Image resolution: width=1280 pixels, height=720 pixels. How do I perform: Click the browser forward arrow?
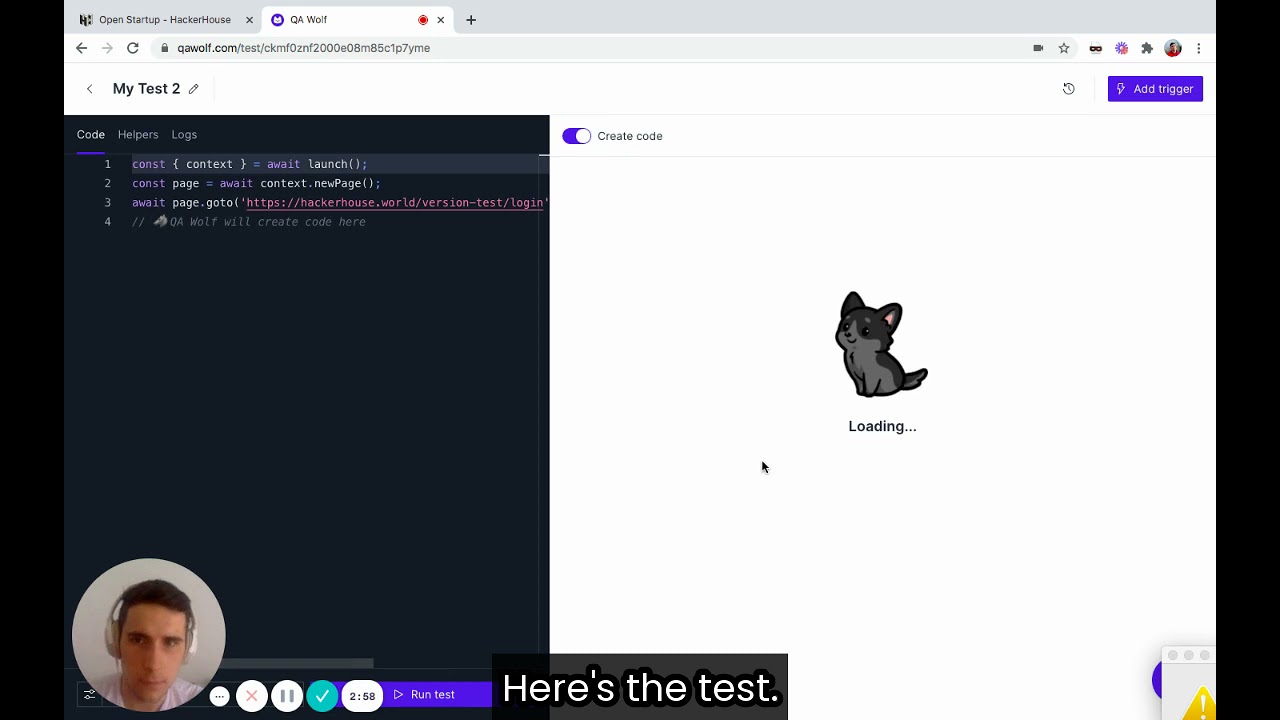click(x=107, y=48)
